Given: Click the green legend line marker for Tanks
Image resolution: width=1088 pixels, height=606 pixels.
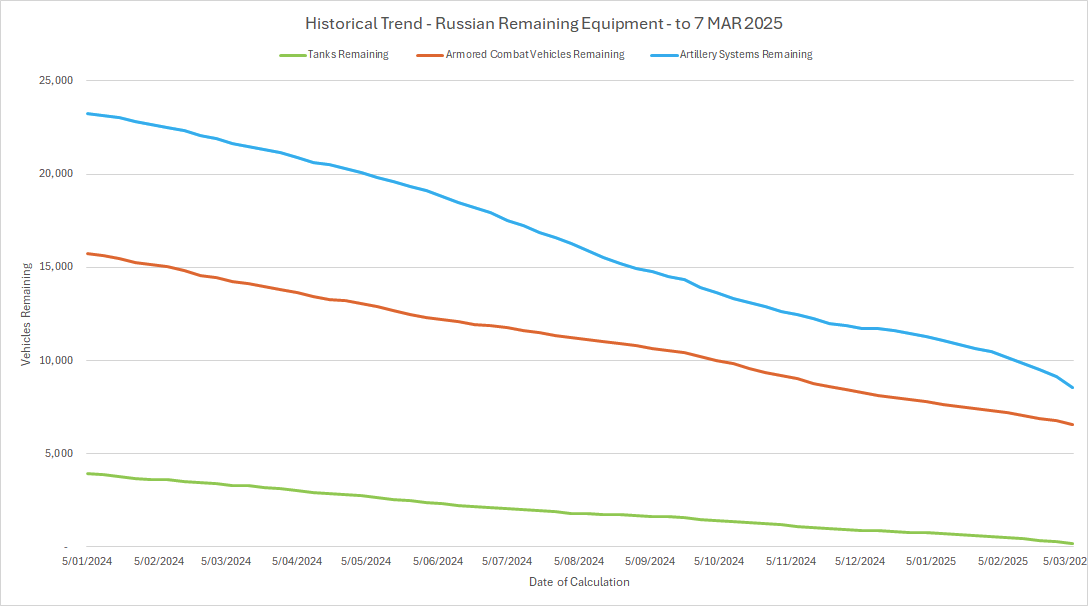Looking at the screenshot, I should [291, 55].
